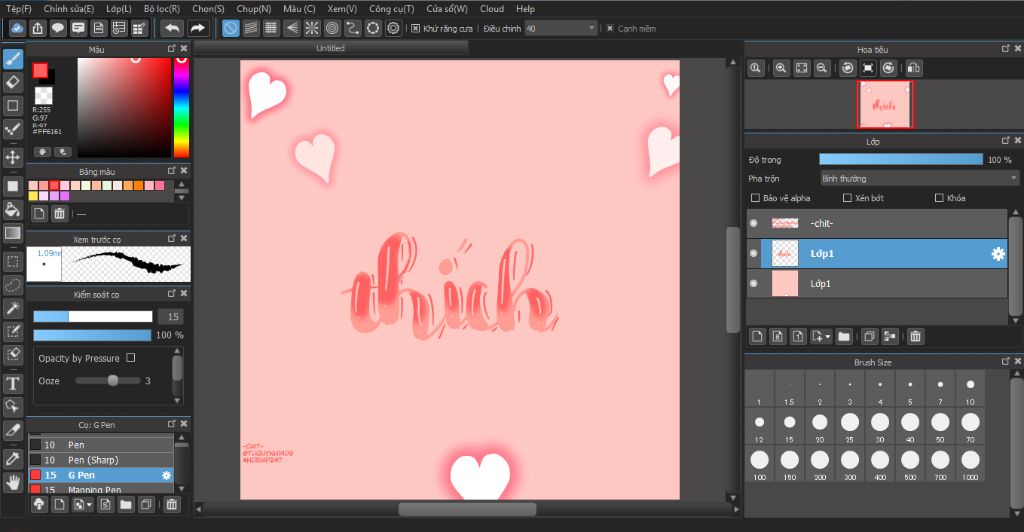The width and height of the screenshot is (1024, 532).
Task: Toggle the Khóa layer lock checkbox
Action: [939, 198]
